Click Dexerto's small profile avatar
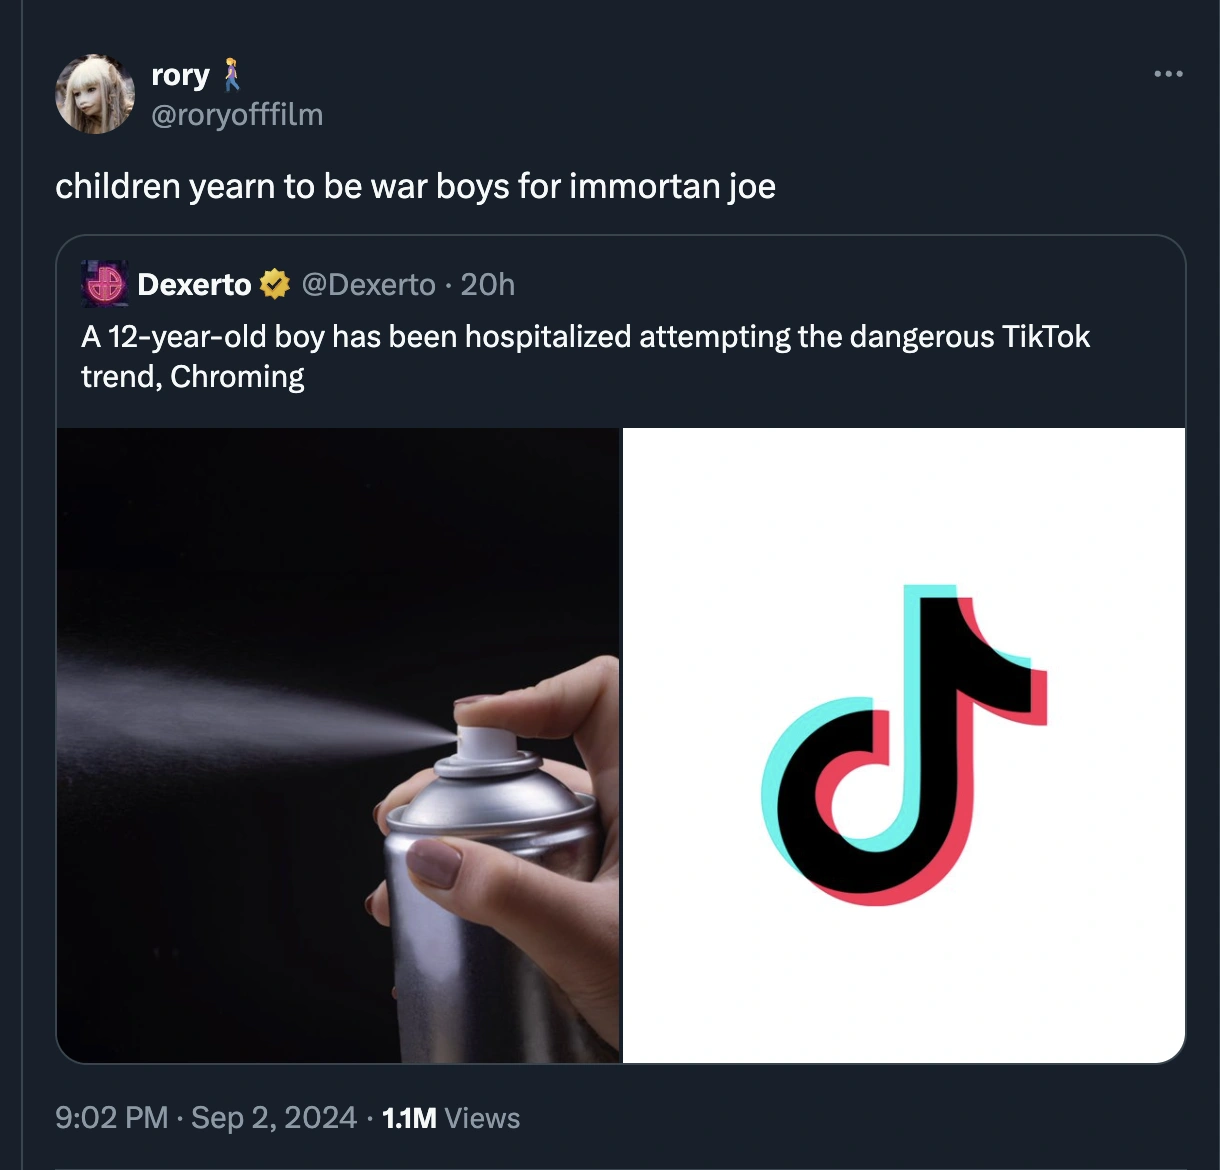The image size is (1220, 1170). (x=104, y=285)
